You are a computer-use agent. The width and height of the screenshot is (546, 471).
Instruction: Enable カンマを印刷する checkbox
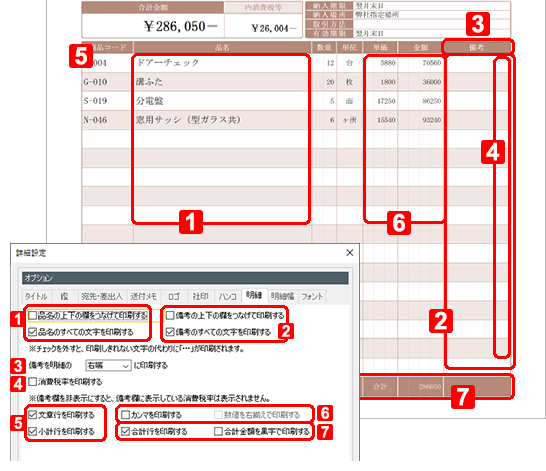point(125,415)
